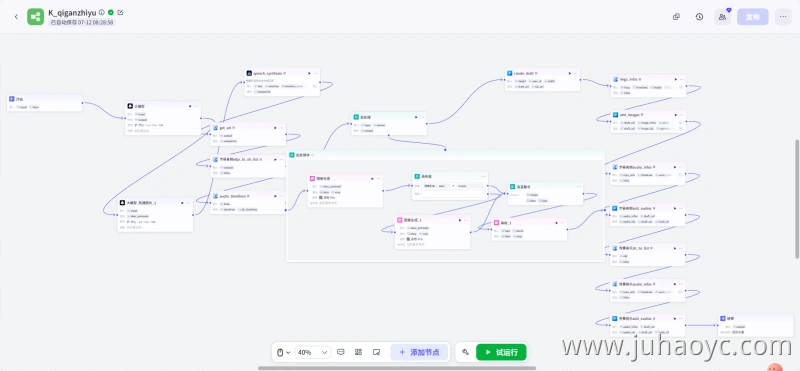The width and height of the screenshot is (800, 371).
Task: Open the version history clock icon
Action: click(x=699, y=17)
